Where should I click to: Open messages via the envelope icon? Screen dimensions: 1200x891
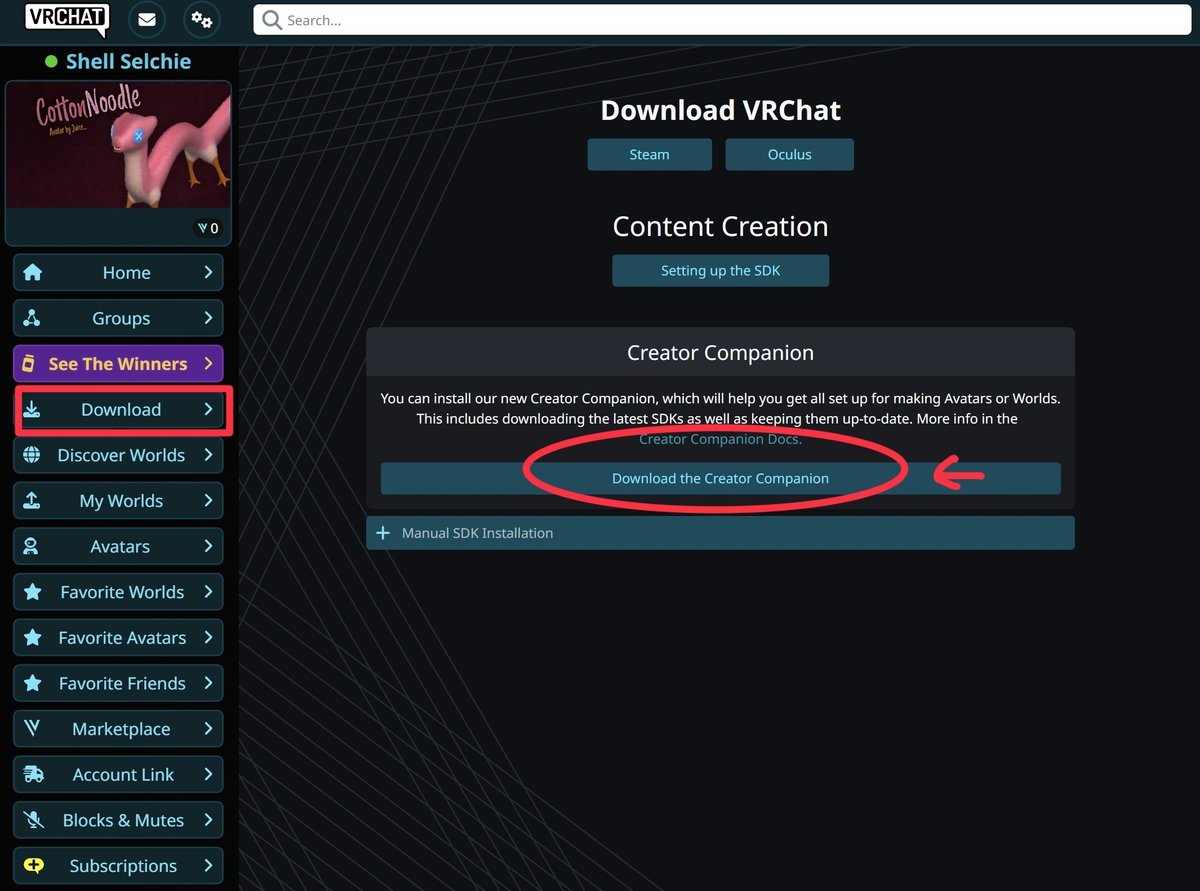tap(147, 19)
